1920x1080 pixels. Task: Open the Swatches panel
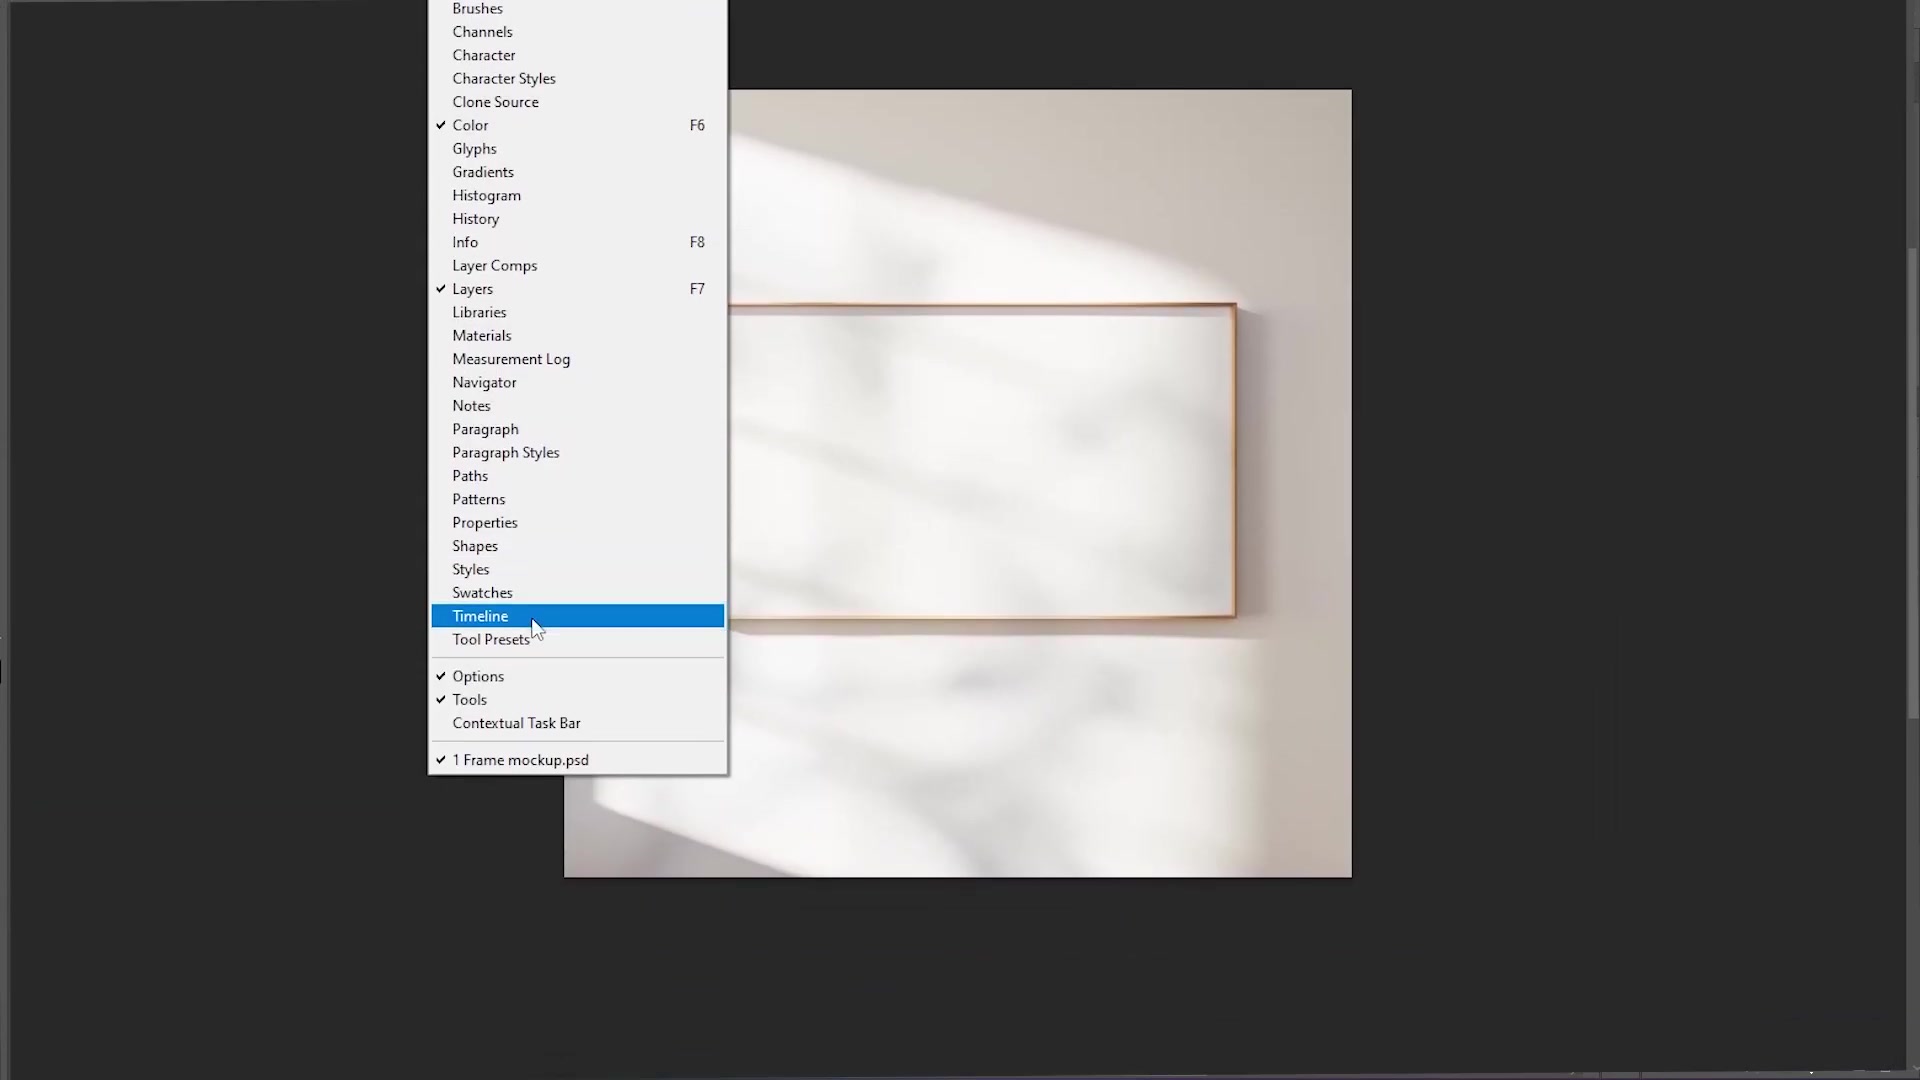pyautogui.click(x=482, y=592)
